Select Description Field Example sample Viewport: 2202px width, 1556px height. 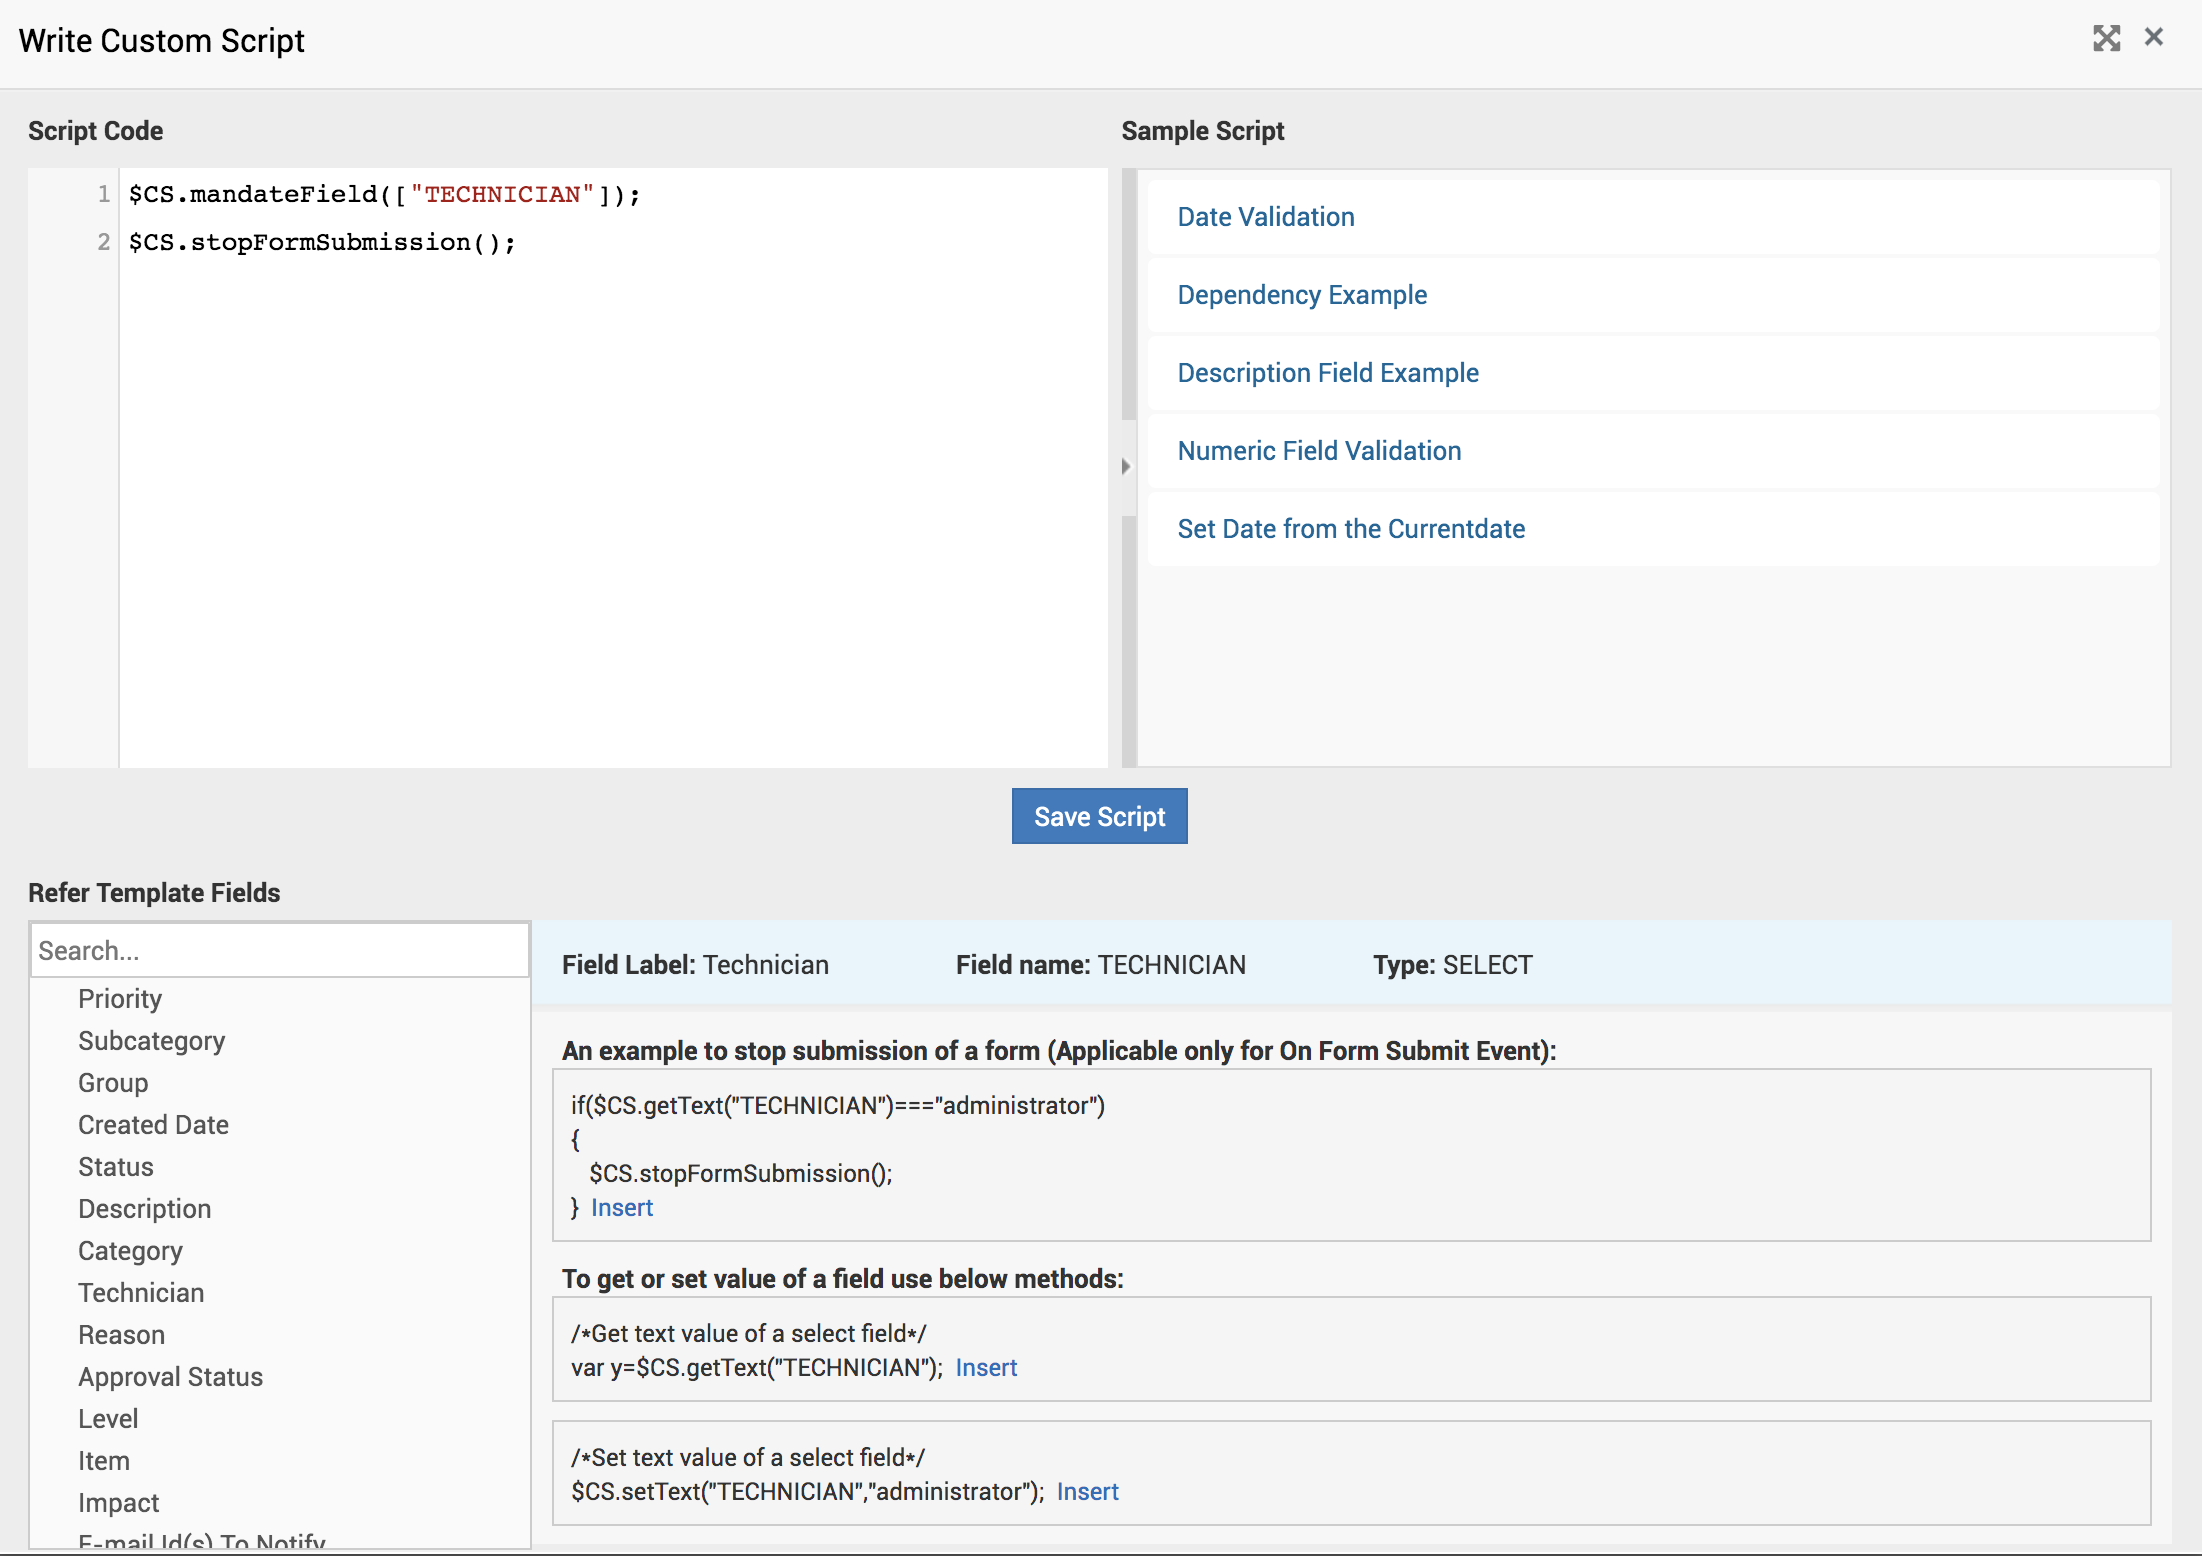coord(1327,373)
